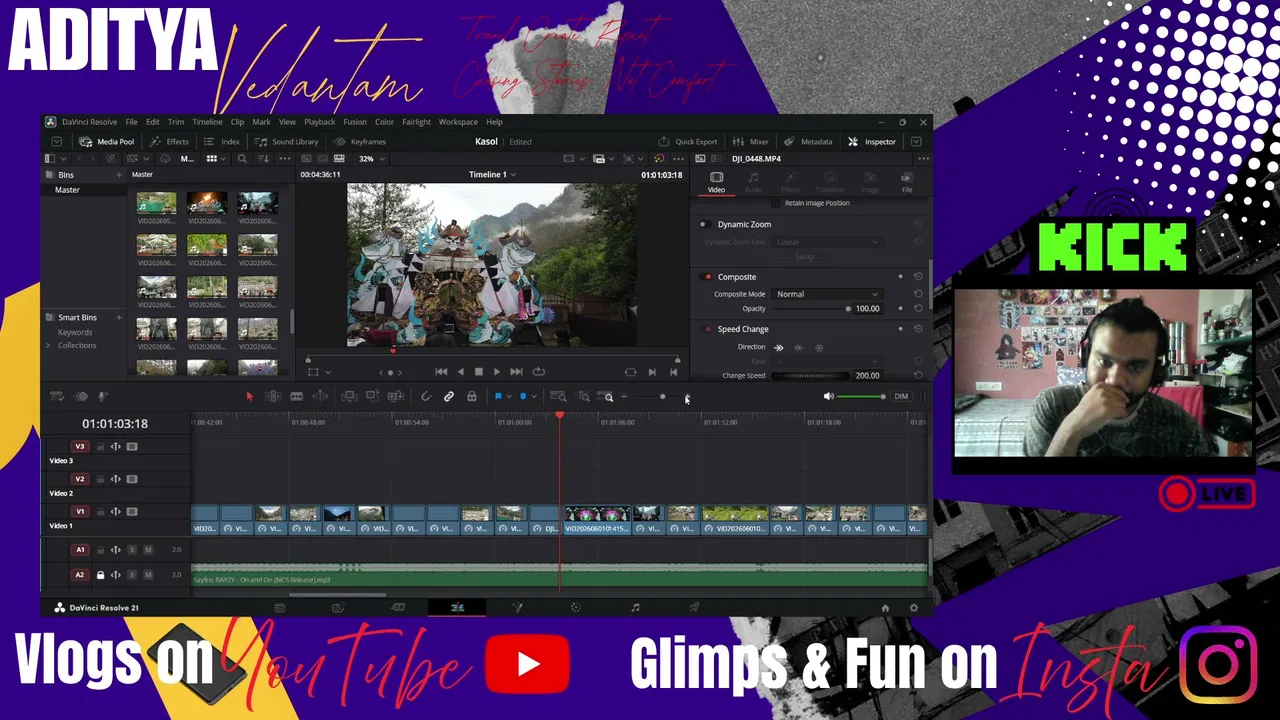The height and width of the screenshot is (720, 1280).
Task: Open the Metadata panel
Action: tap(808, 142)
